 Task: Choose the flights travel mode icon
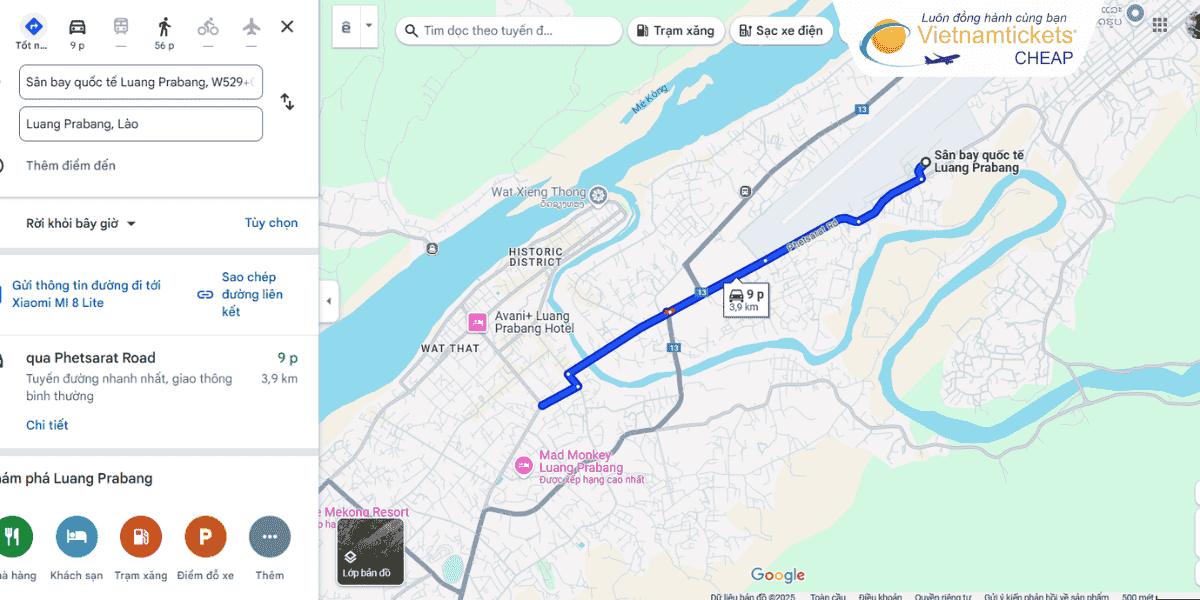click(x=251, y=27)
